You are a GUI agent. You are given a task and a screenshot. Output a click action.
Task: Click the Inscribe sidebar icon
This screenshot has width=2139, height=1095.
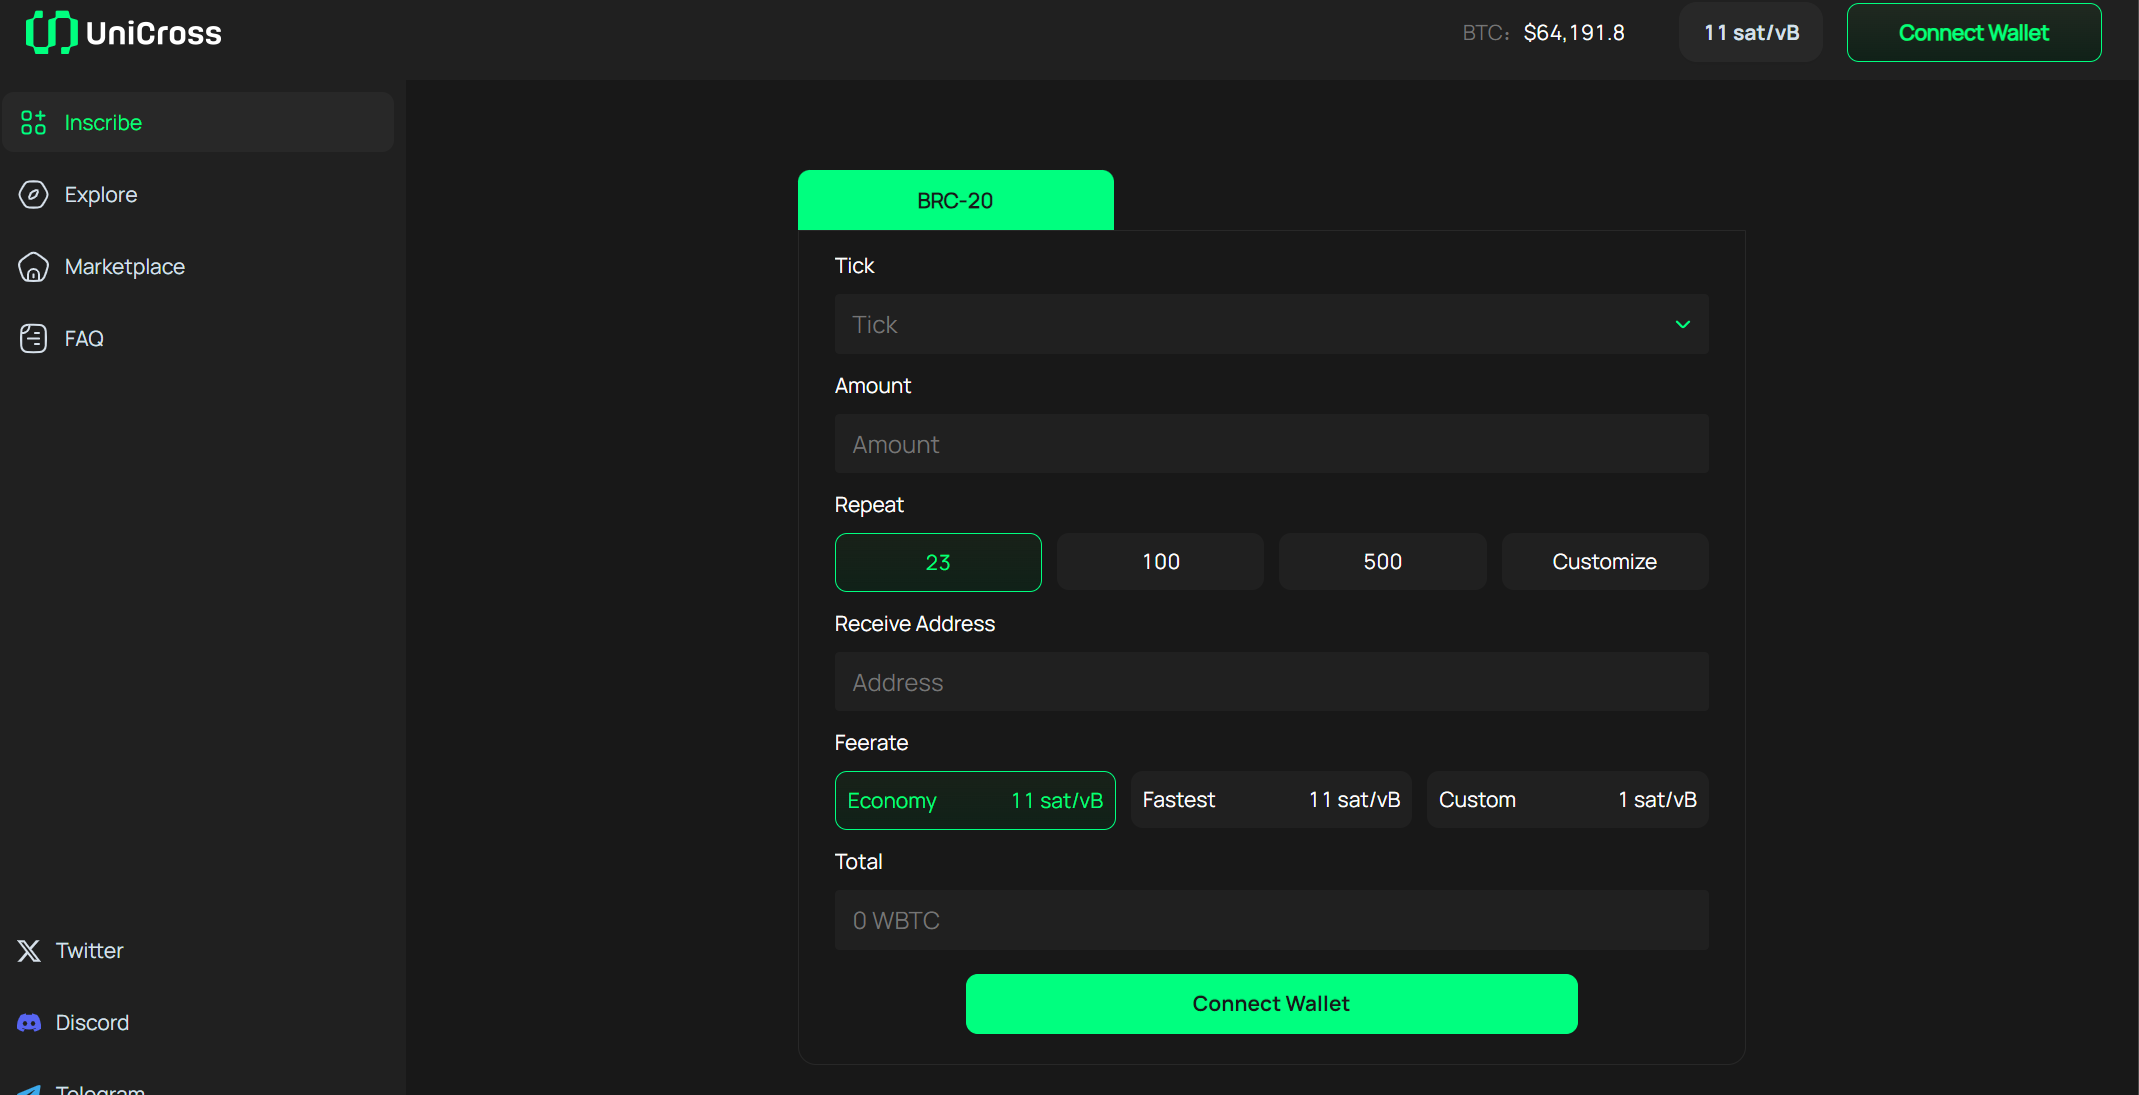[x=33, y=122]
